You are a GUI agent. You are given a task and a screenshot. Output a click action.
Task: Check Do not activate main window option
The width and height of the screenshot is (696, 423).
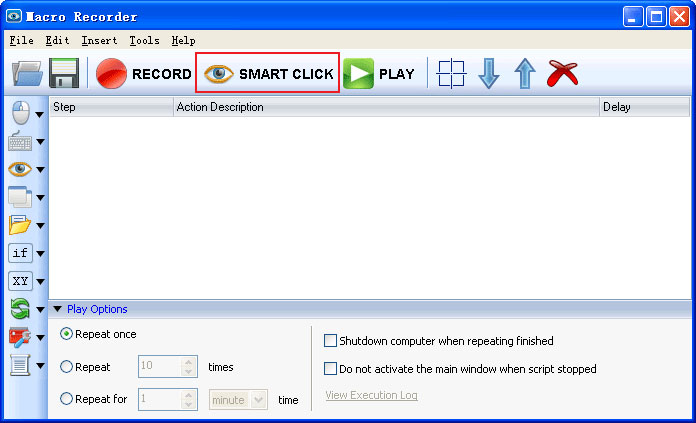pos(330,369)
